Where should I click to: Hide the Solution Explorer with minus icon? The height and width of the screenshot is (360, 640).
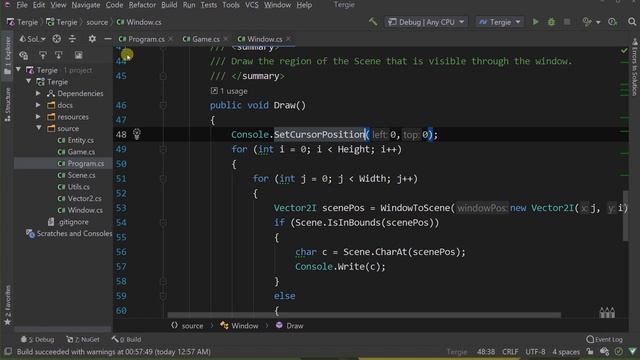click(x=107, y=39)
